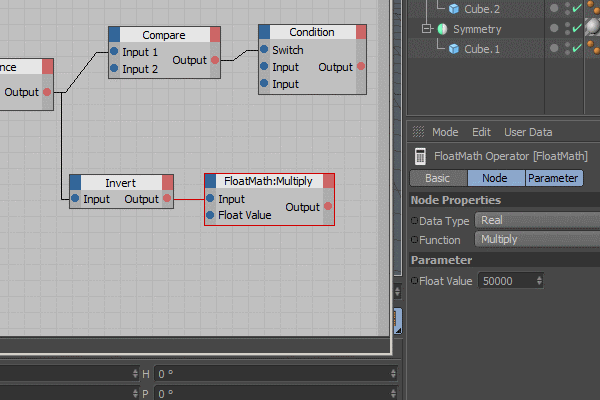Click FloatMath node Input port
Image resolution: width=600 pixels, height=400 pixels.
[x=210, y=198]
